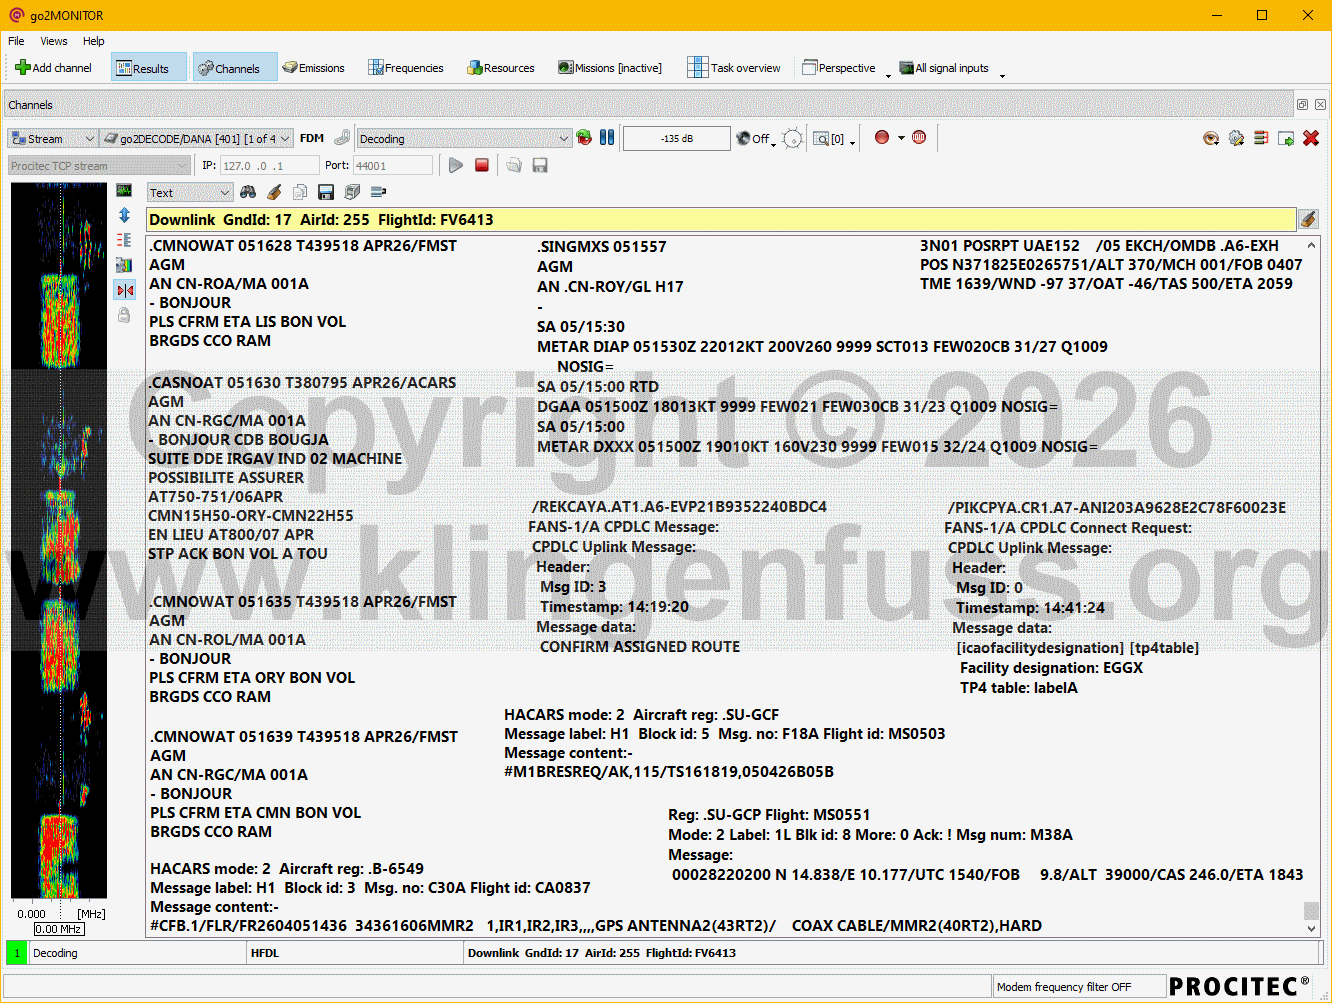The width and height of the screenshot is (1332, 1003).
Task: Open the Task overview panel
Action: pos(734,68)
